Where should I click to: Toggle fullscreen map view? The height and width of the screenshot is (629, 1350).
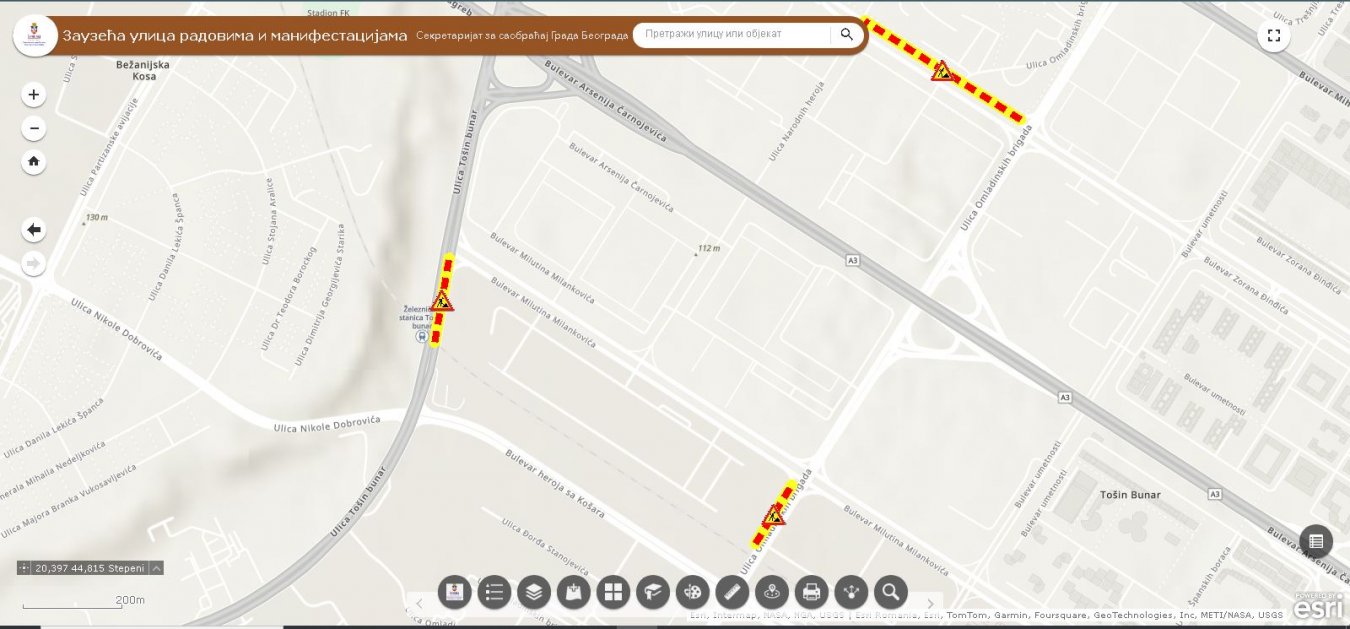coord(1273,36)
